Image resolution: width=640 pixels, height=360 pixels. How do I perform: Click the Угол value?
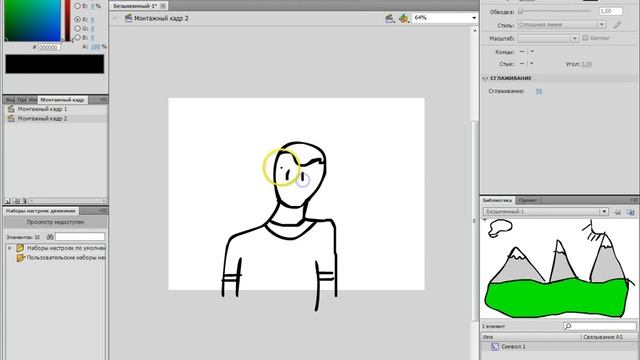point(587,64)
